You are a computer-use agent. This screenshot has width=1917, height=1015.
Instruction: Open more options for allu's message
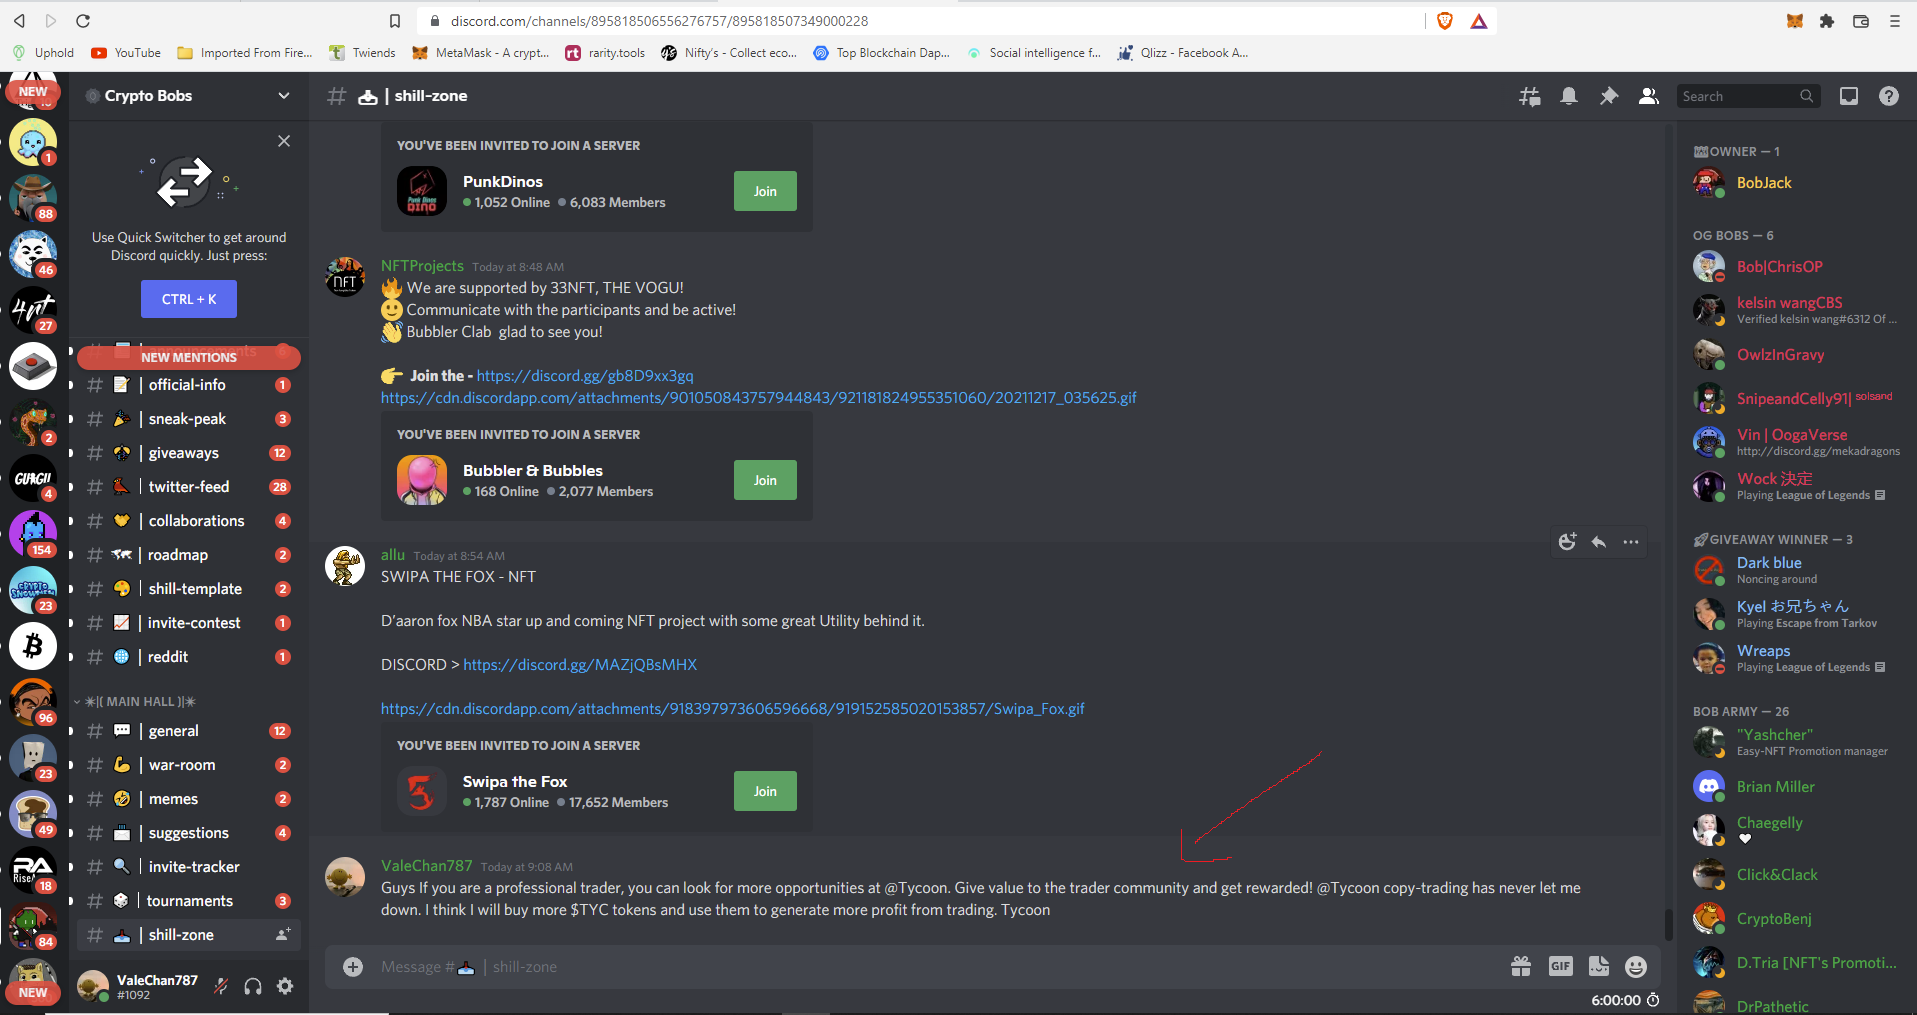click(x=1631, y=542)
